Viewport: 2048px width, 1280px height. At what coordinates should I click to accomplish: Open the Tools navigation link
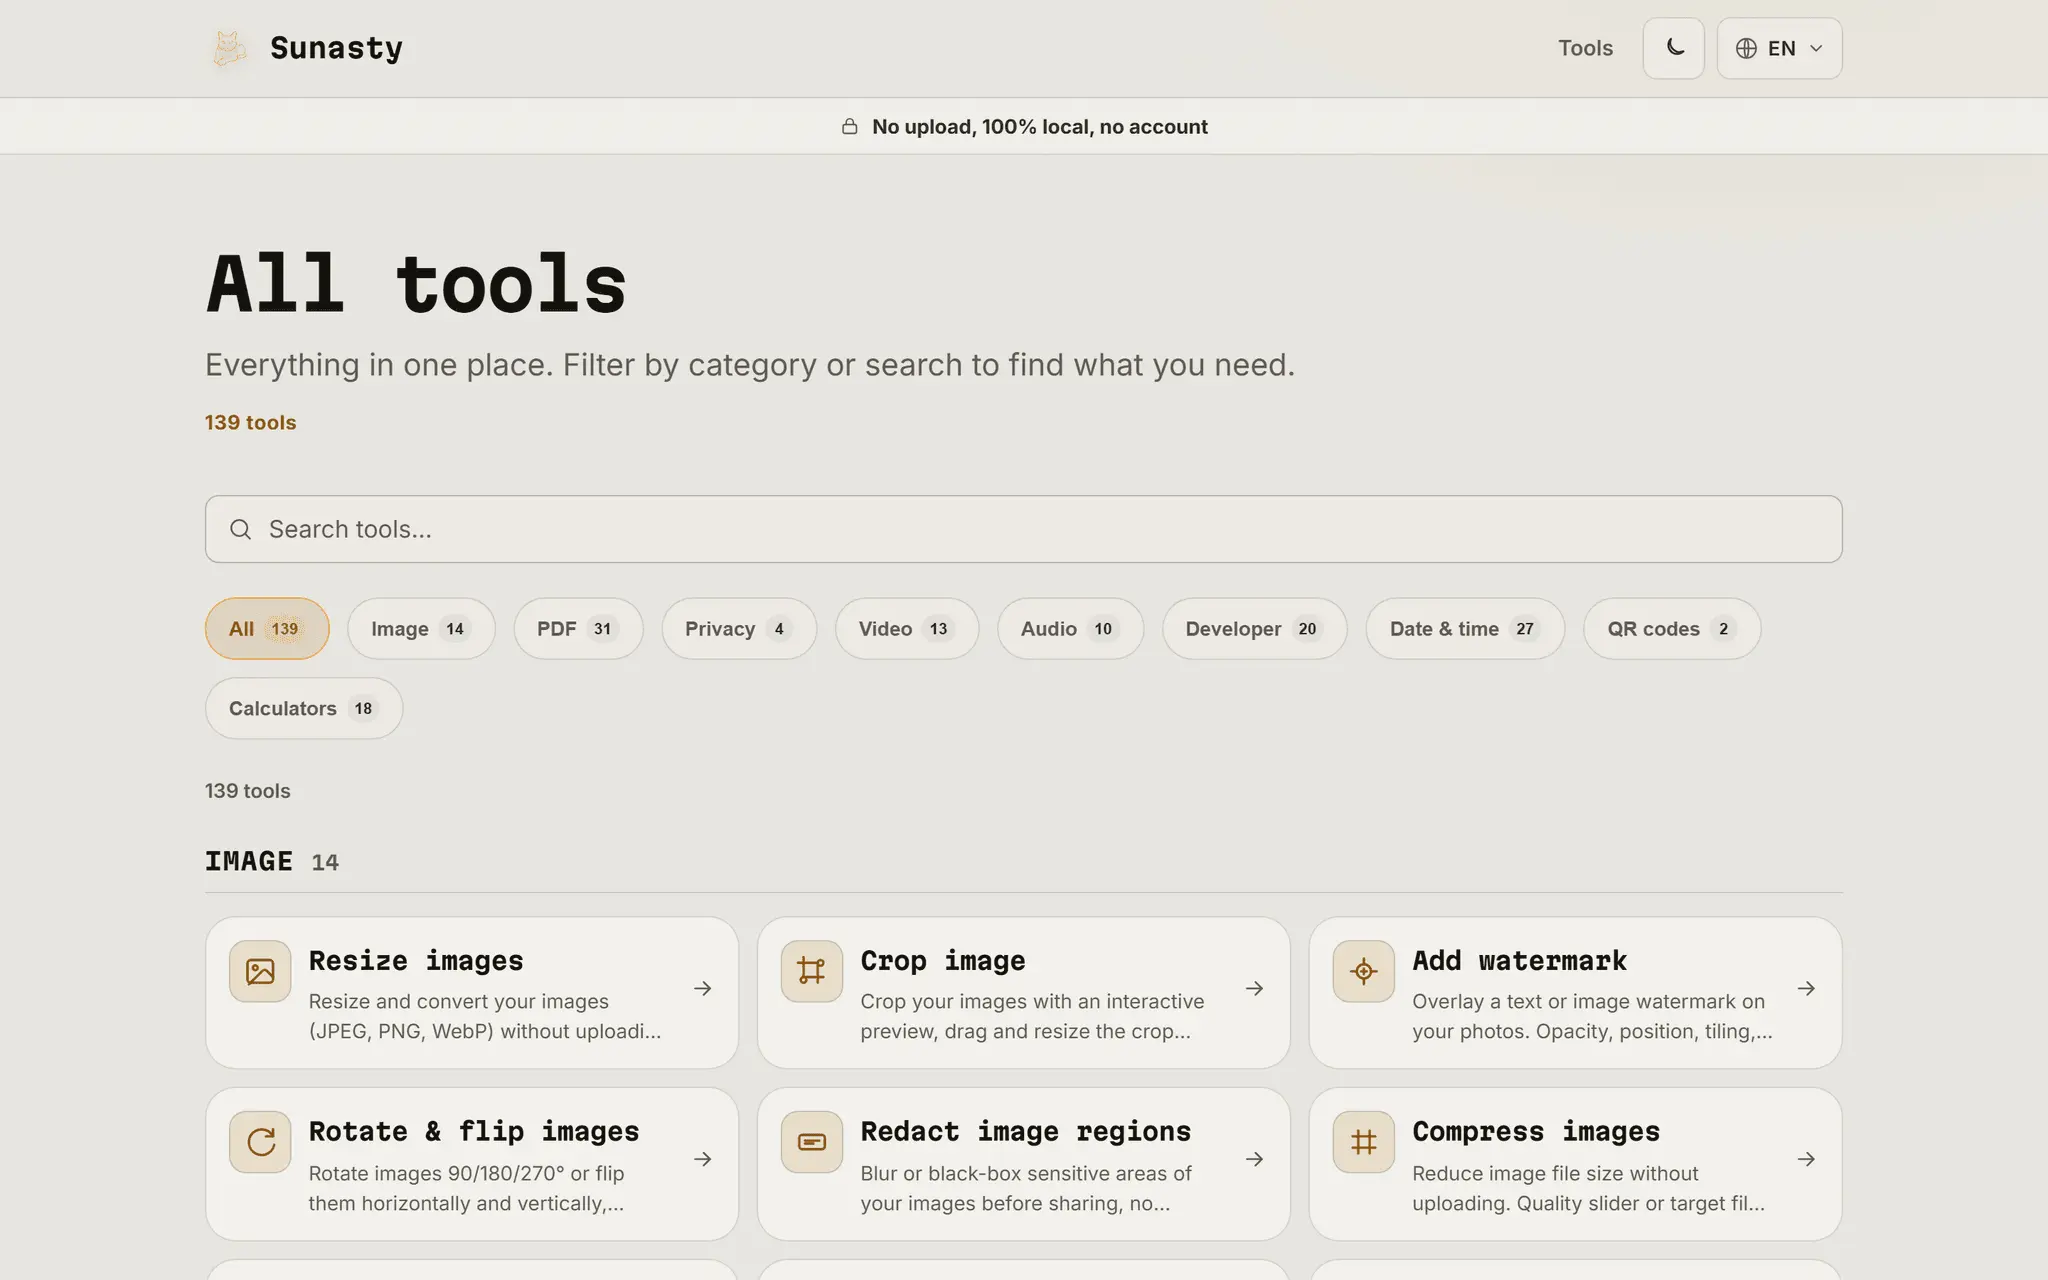[1585, 48]
